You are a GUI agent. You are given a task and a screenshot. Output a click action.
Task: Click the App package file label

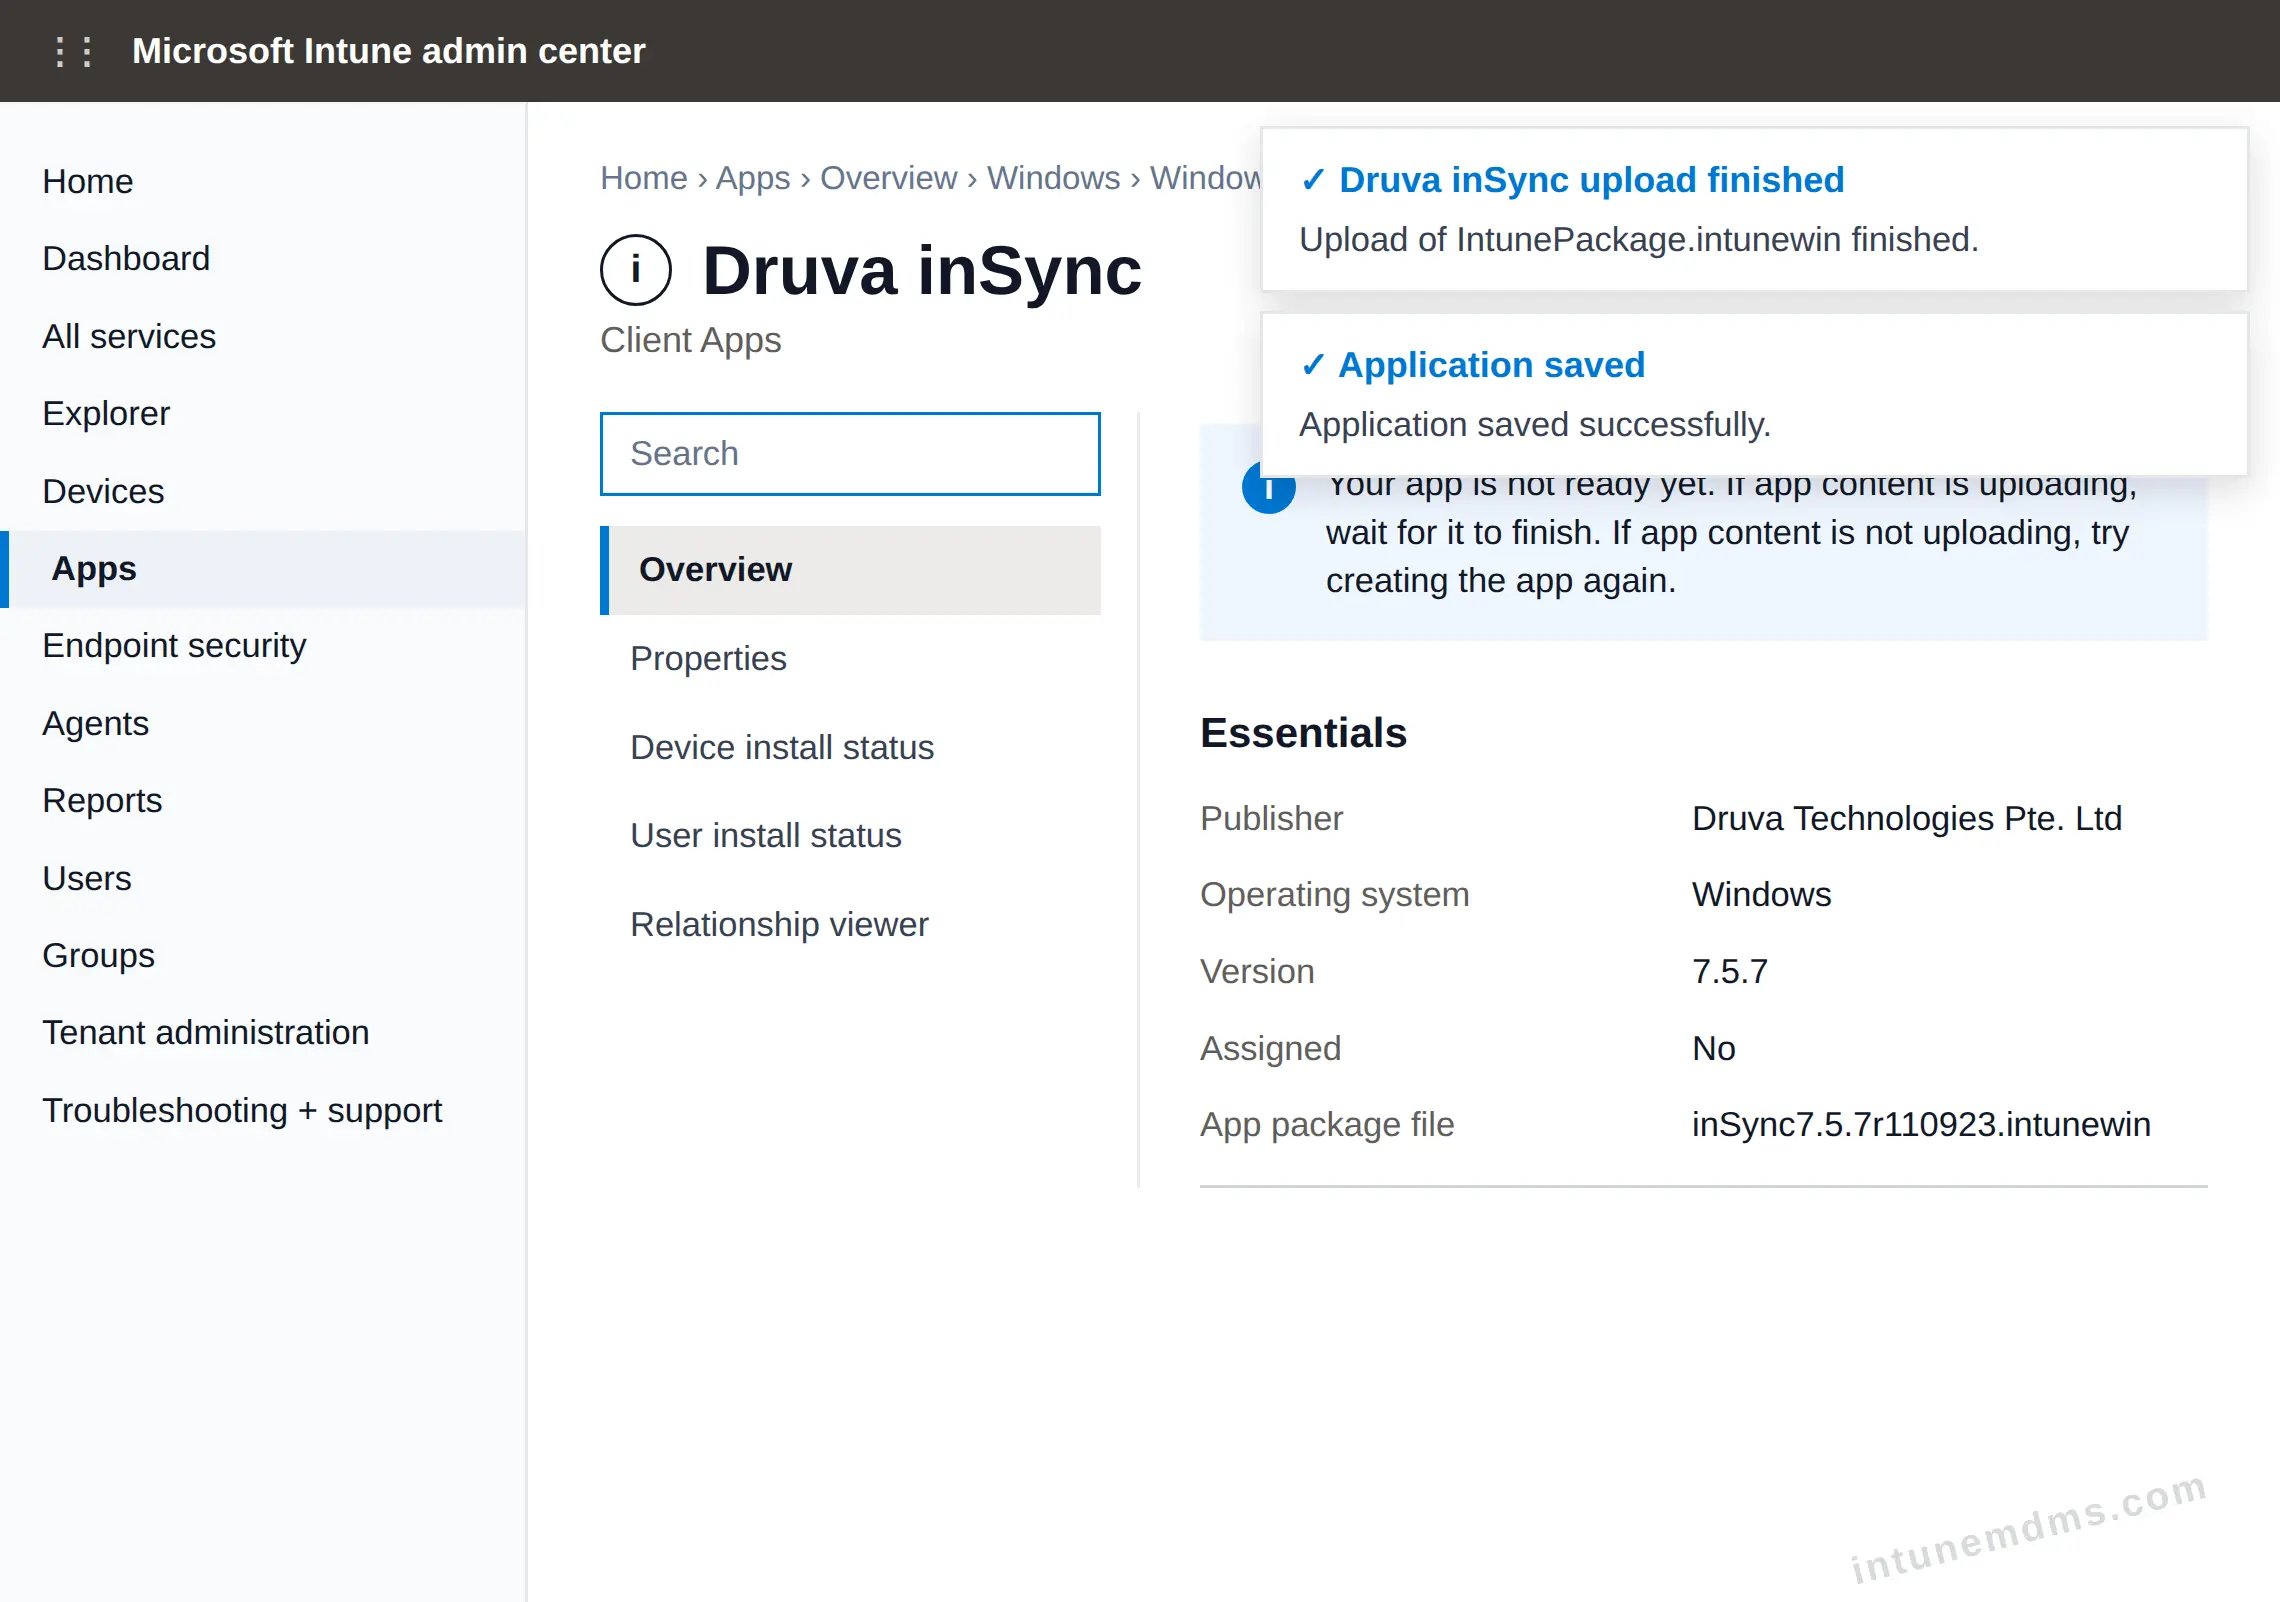[1327, 1124]
